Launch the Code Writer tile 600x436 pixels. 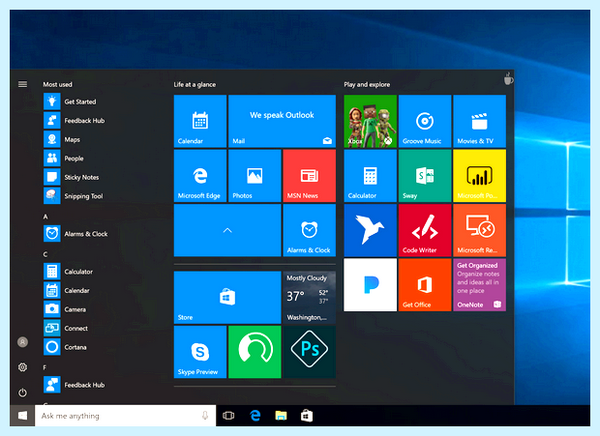click(x=425, y=230)
